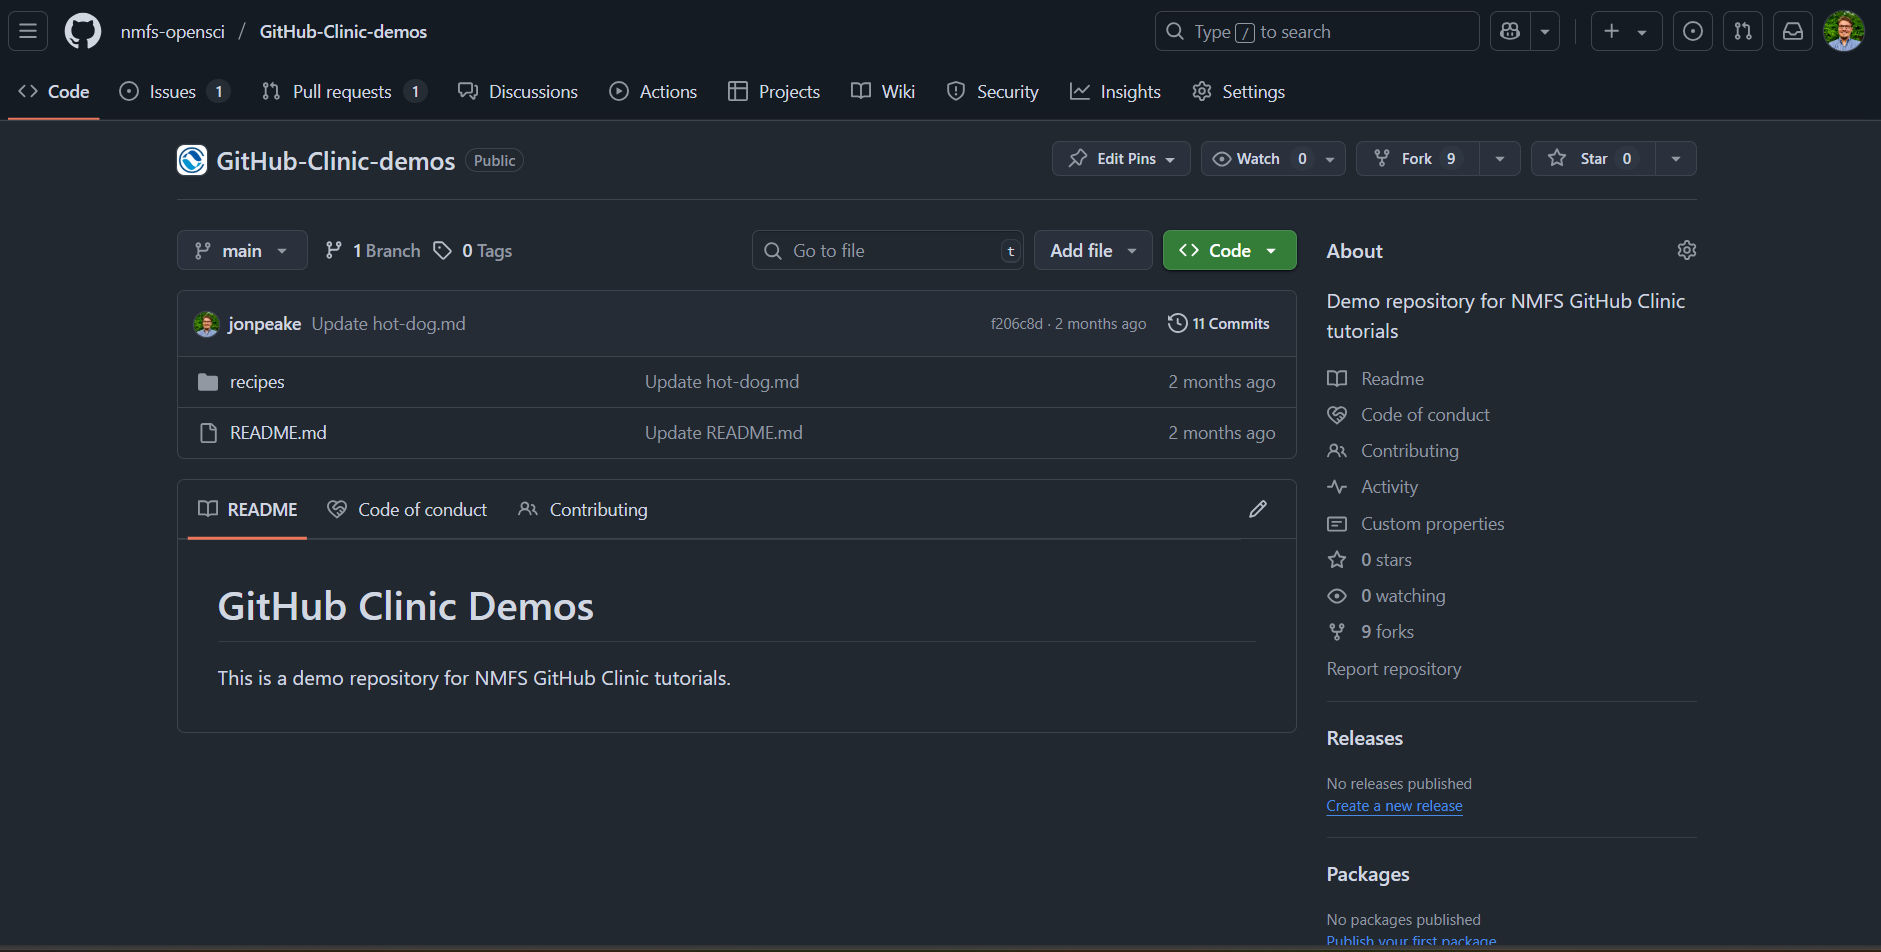Screen dimensions: 1881x952
Task: Open the notifications inbox icon
Action: (x=1793, y=31)
